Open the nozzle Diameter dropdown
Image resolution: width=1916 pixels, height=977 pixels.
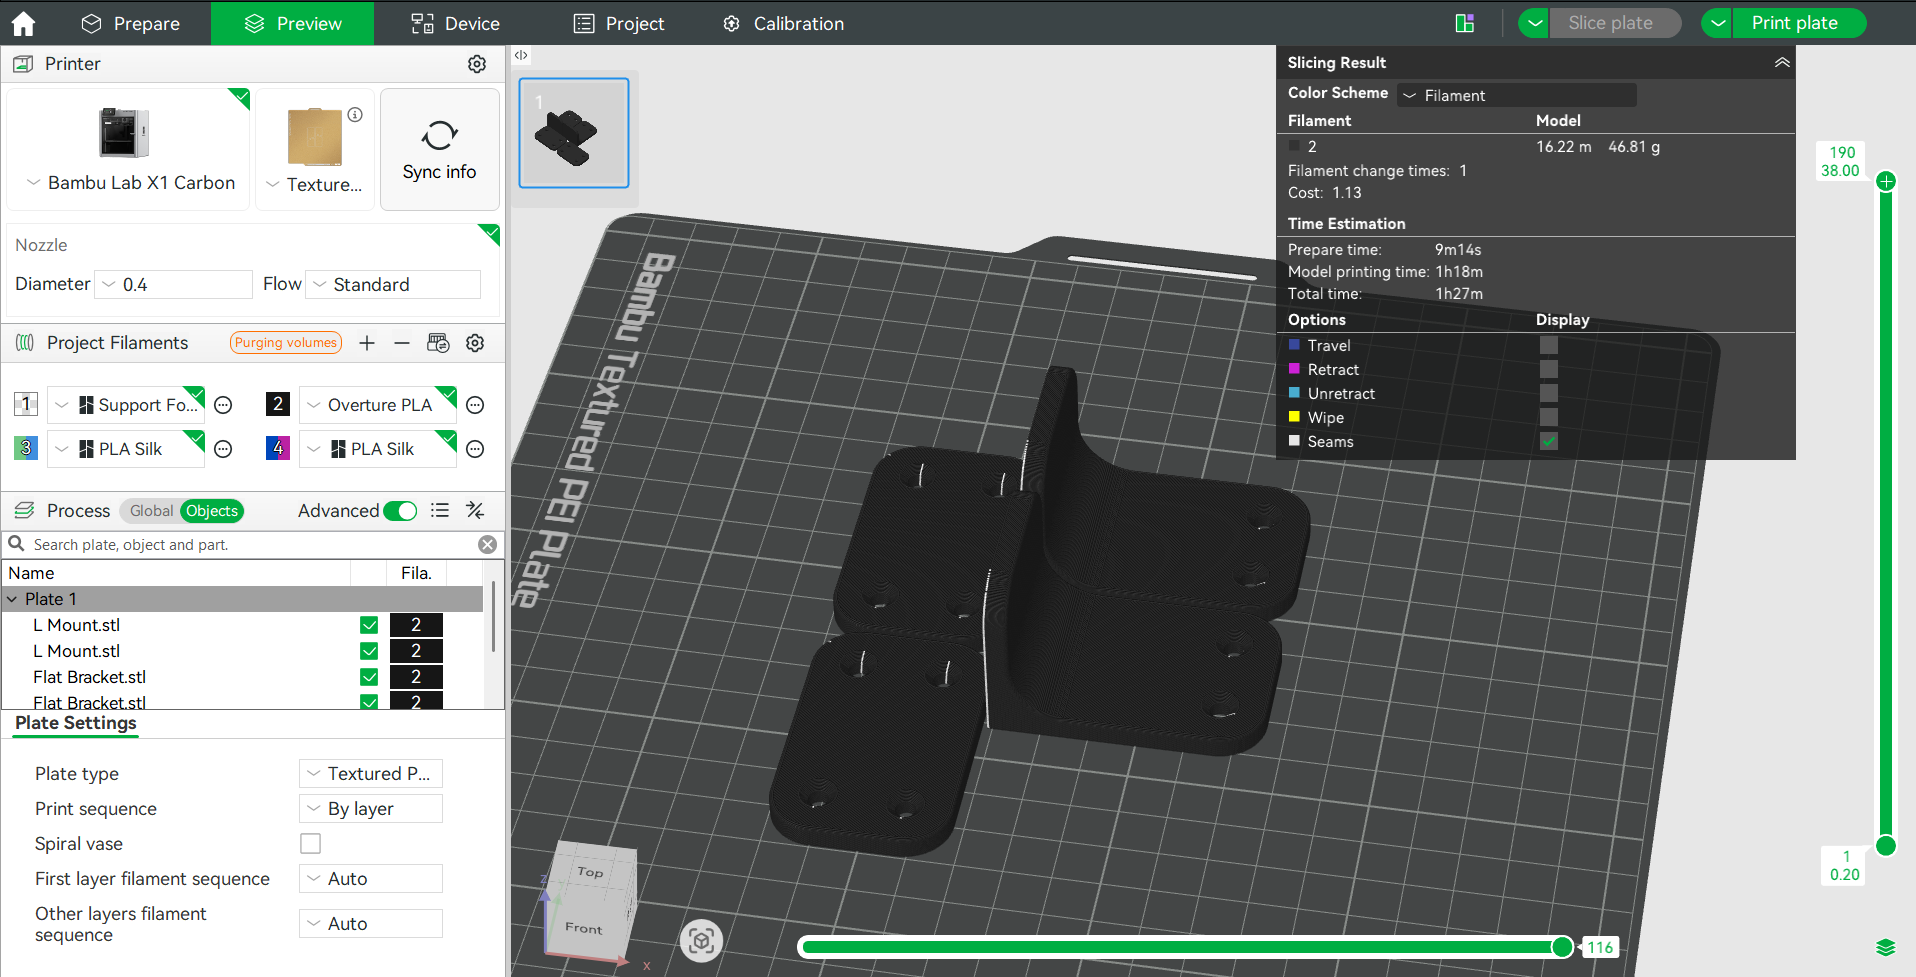tap(174, 285)
